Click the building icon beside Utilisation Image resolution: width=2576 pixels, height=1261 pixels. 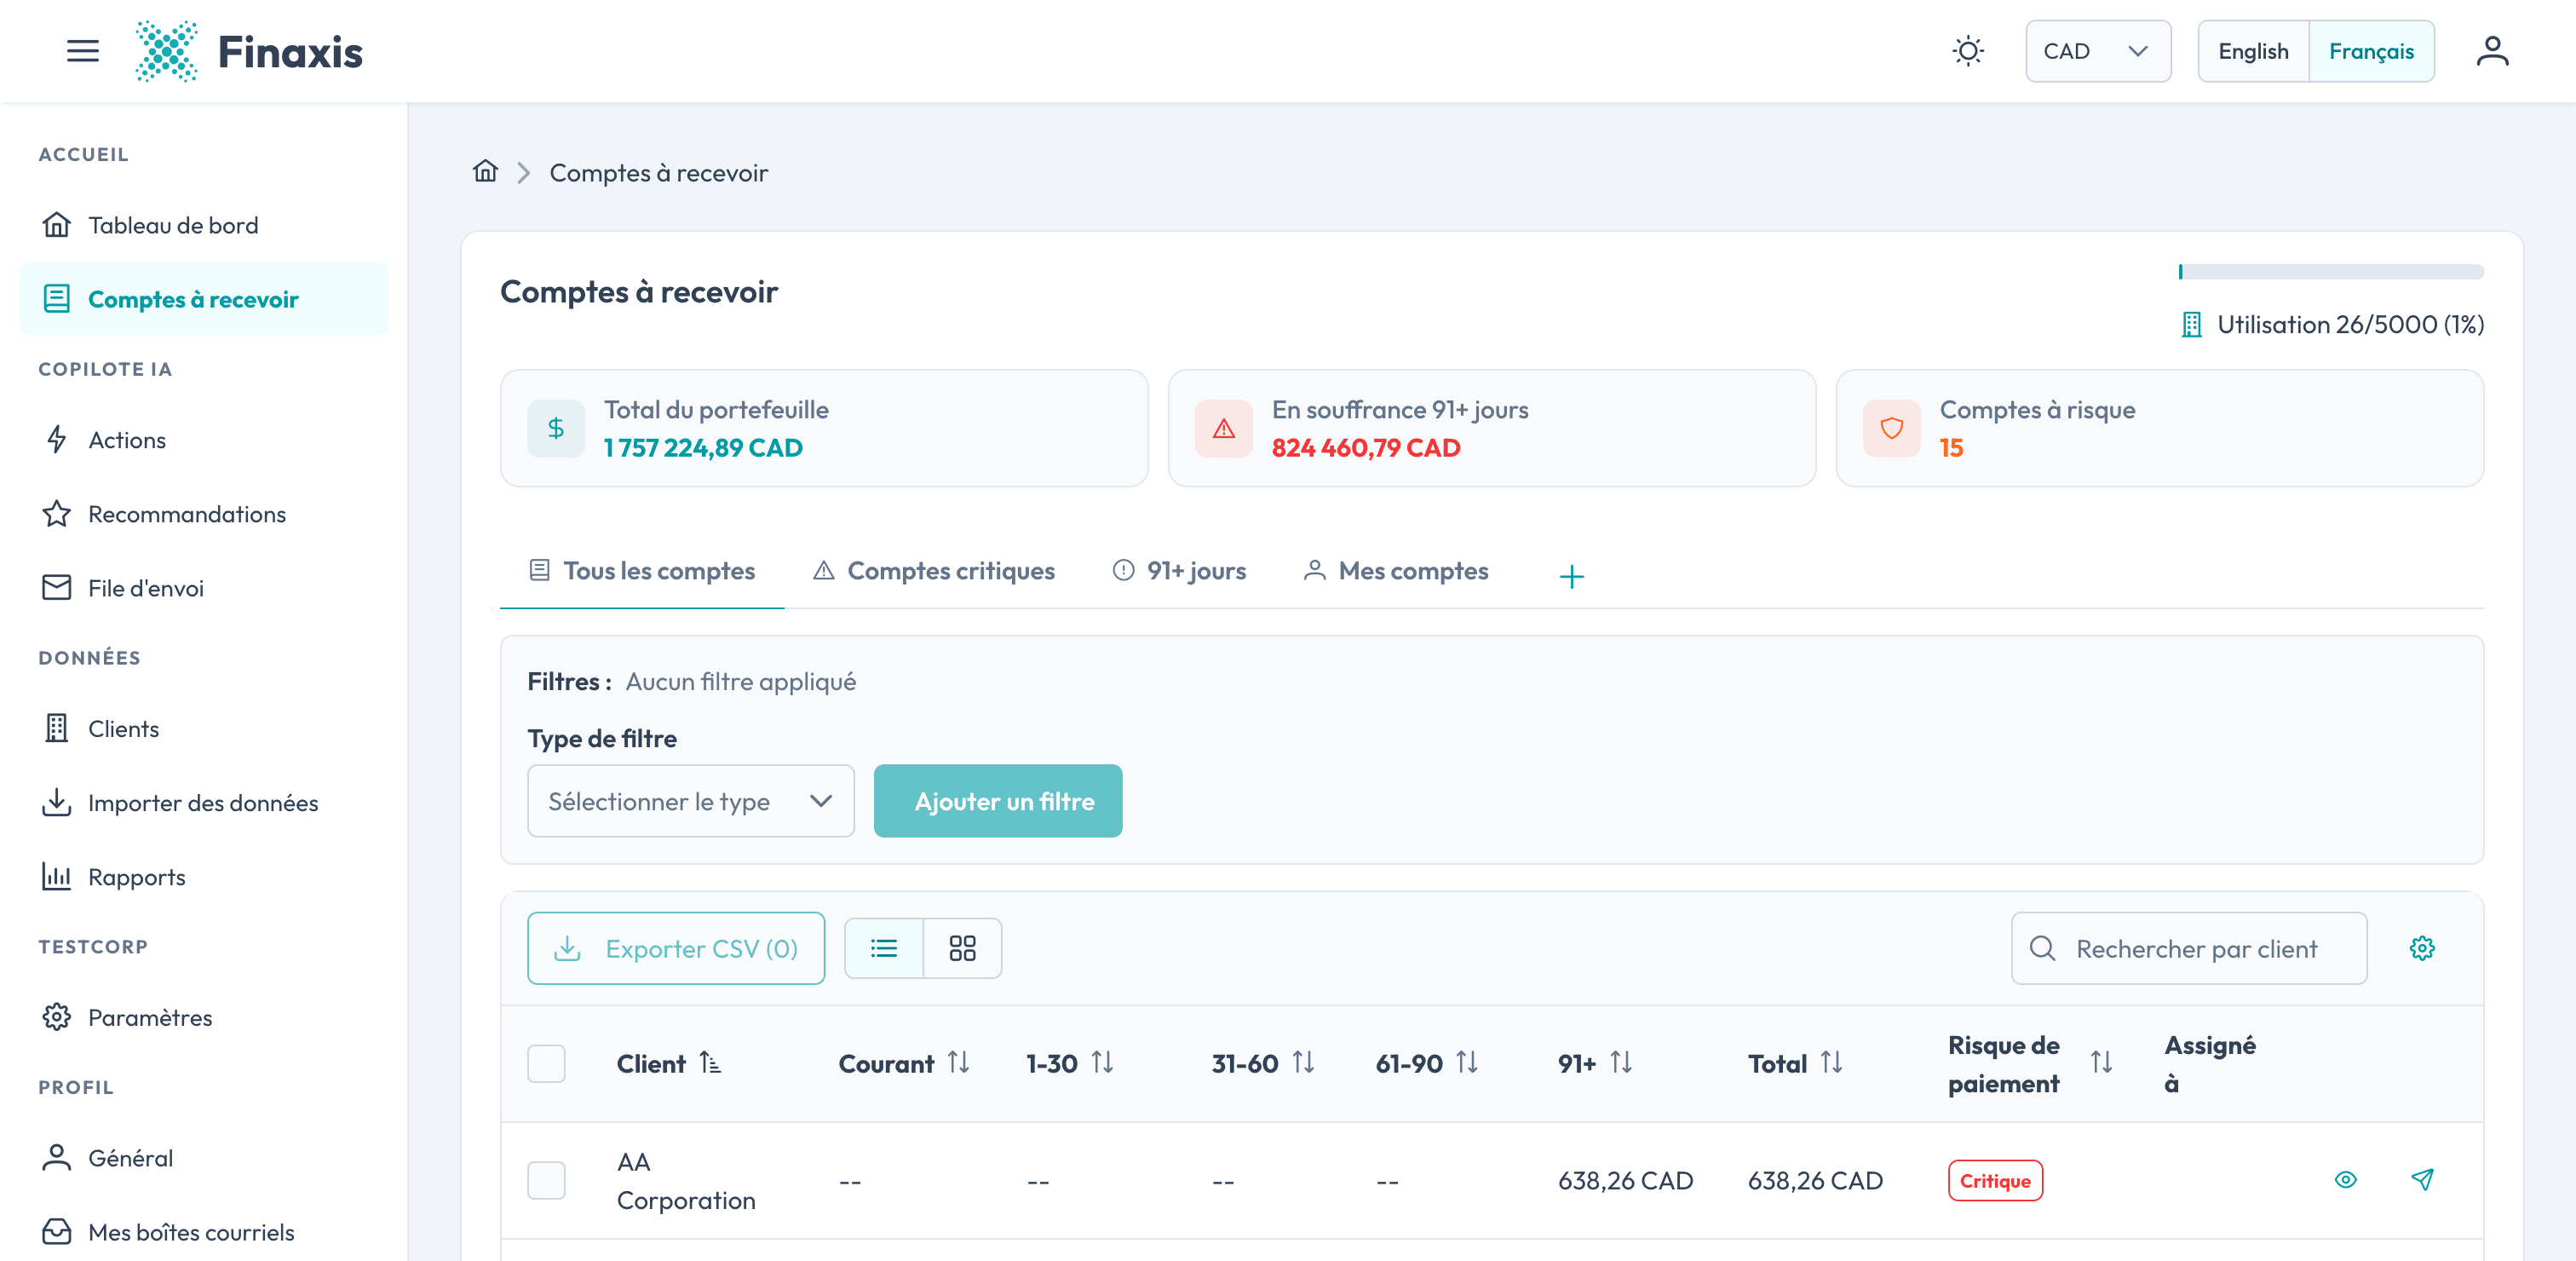click(2191, 324)
